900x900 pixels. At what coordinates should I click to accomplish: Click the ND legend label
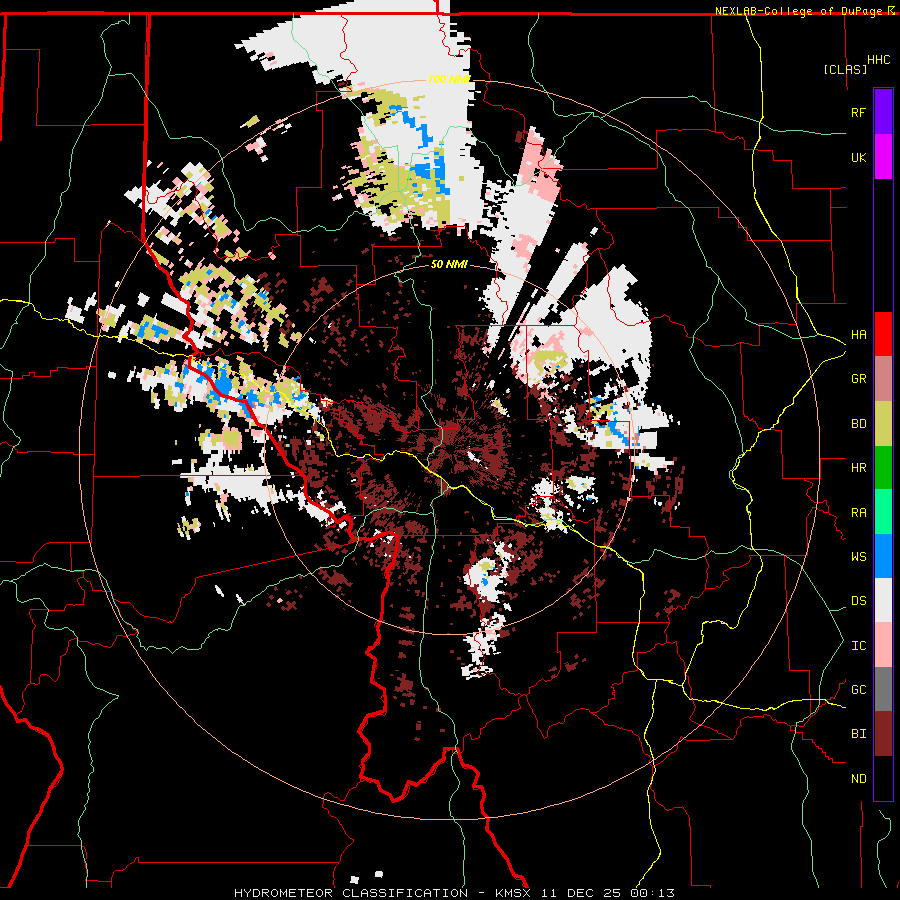pyautogui.click(x=858, y=779)
